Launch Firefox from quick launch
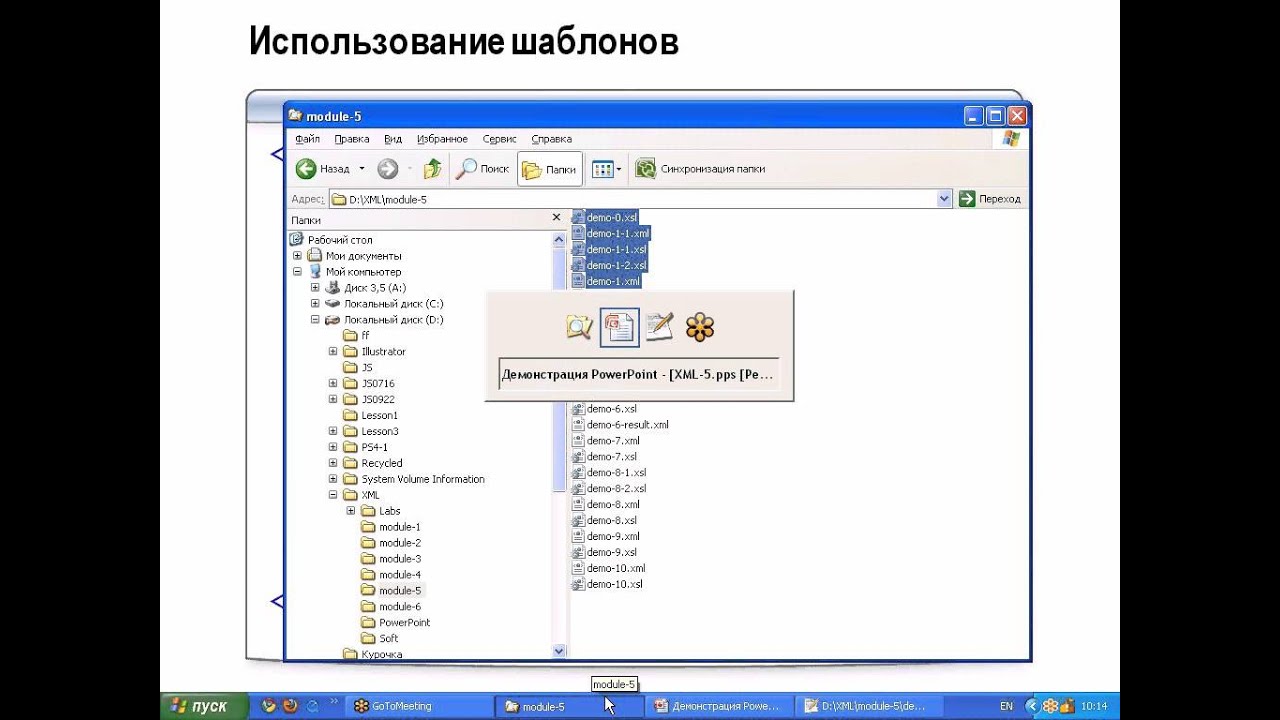 coord(290,706)
